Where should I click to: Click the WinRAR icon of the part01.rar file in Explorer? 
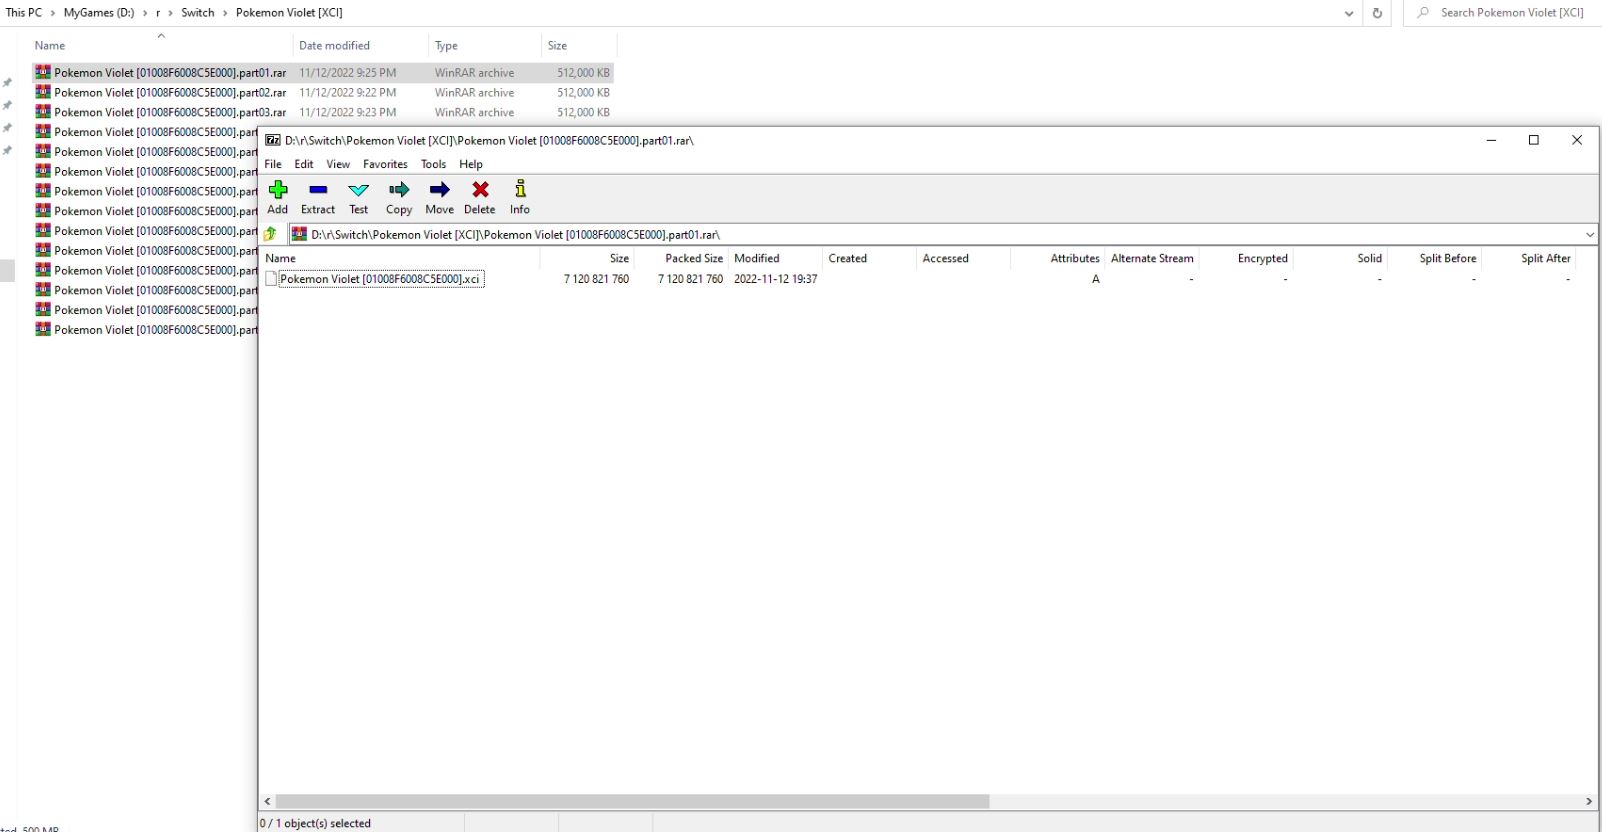[x=43, y=72]
